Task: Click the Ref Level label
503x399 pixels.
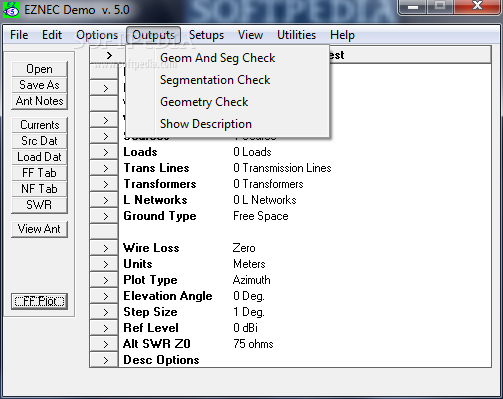Action: pos(151,328)
